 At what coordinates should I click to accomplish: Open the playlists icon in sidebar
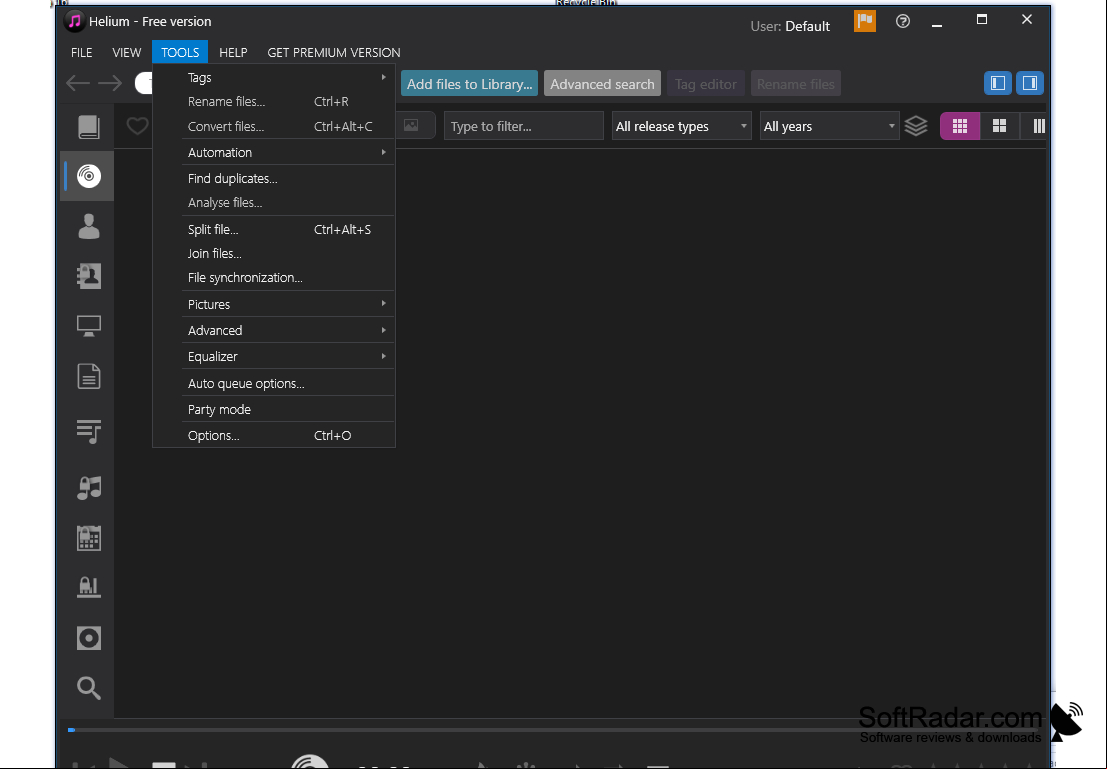[x=88, y=431]
